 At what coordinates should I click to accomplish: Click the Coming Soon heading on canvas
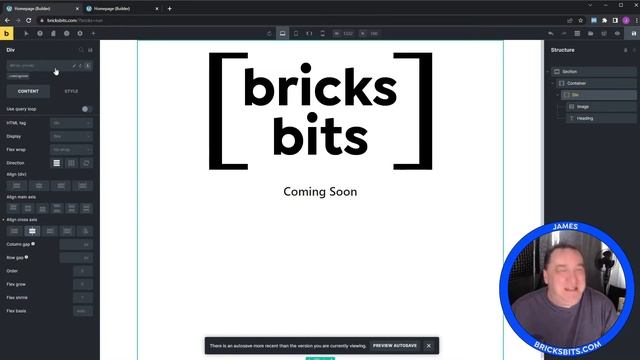click(320, 192)
